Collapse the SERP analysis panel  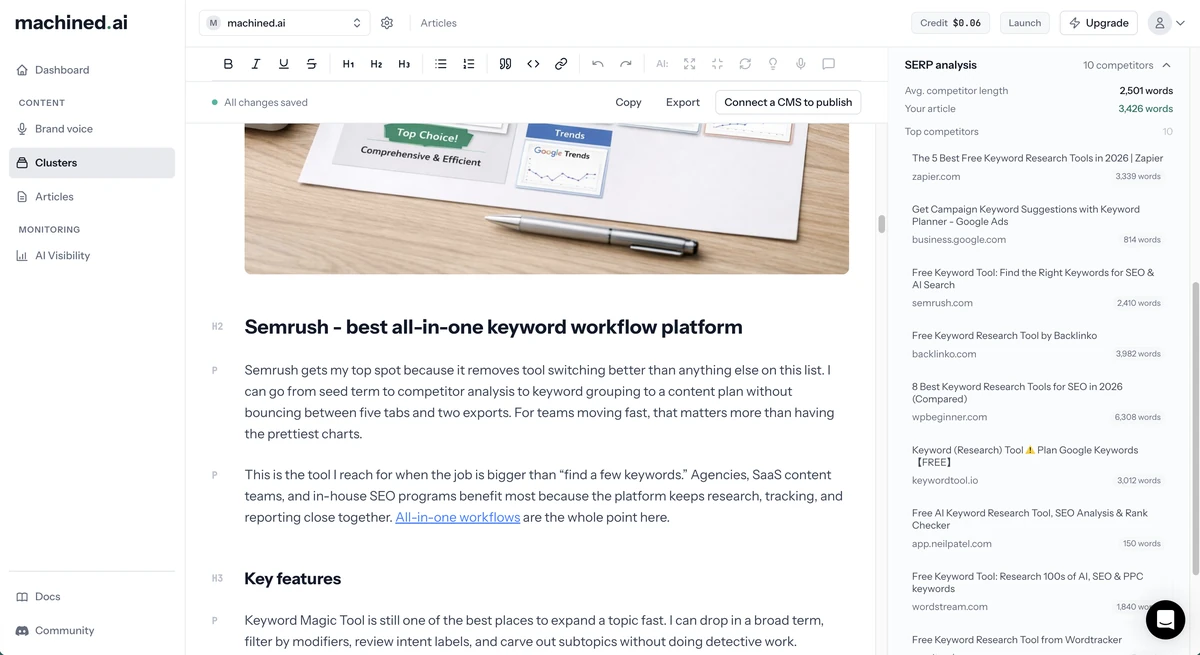1166,65
